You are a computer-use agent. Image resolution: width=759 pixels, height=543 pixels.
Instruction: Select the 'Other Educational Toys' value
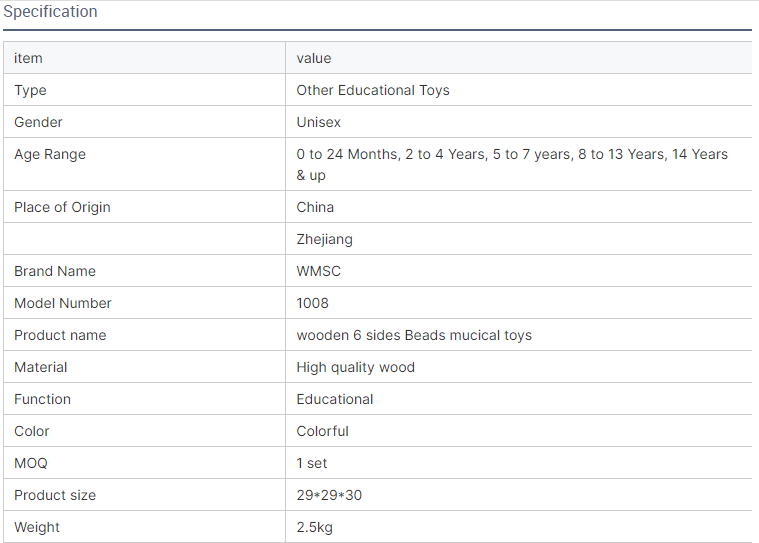tap(373, 90)
